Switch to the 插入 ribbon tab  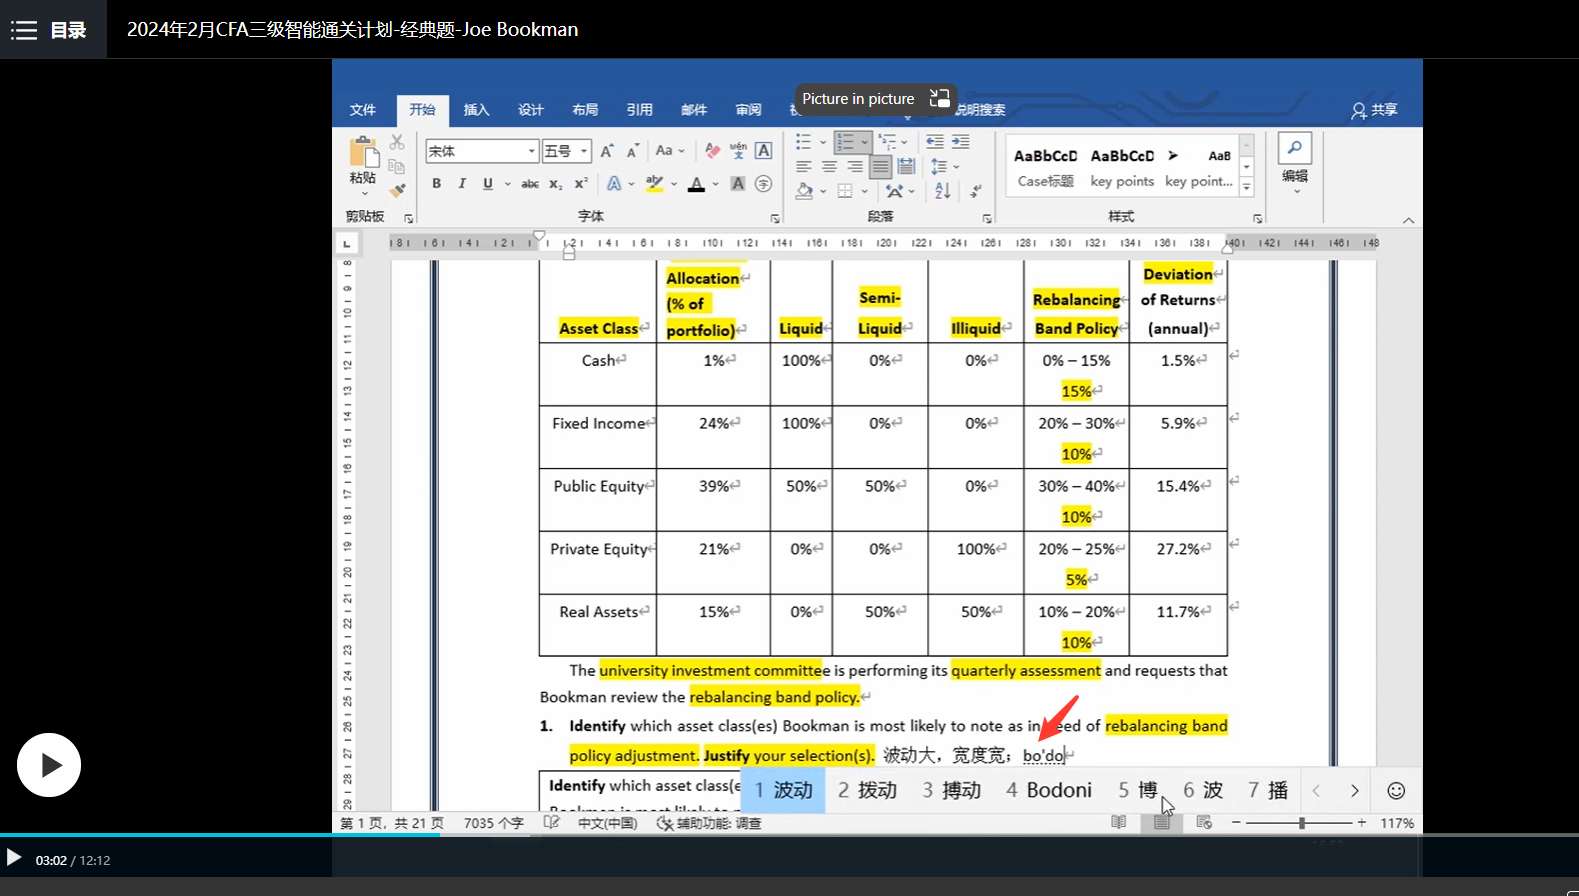point(476,110)
